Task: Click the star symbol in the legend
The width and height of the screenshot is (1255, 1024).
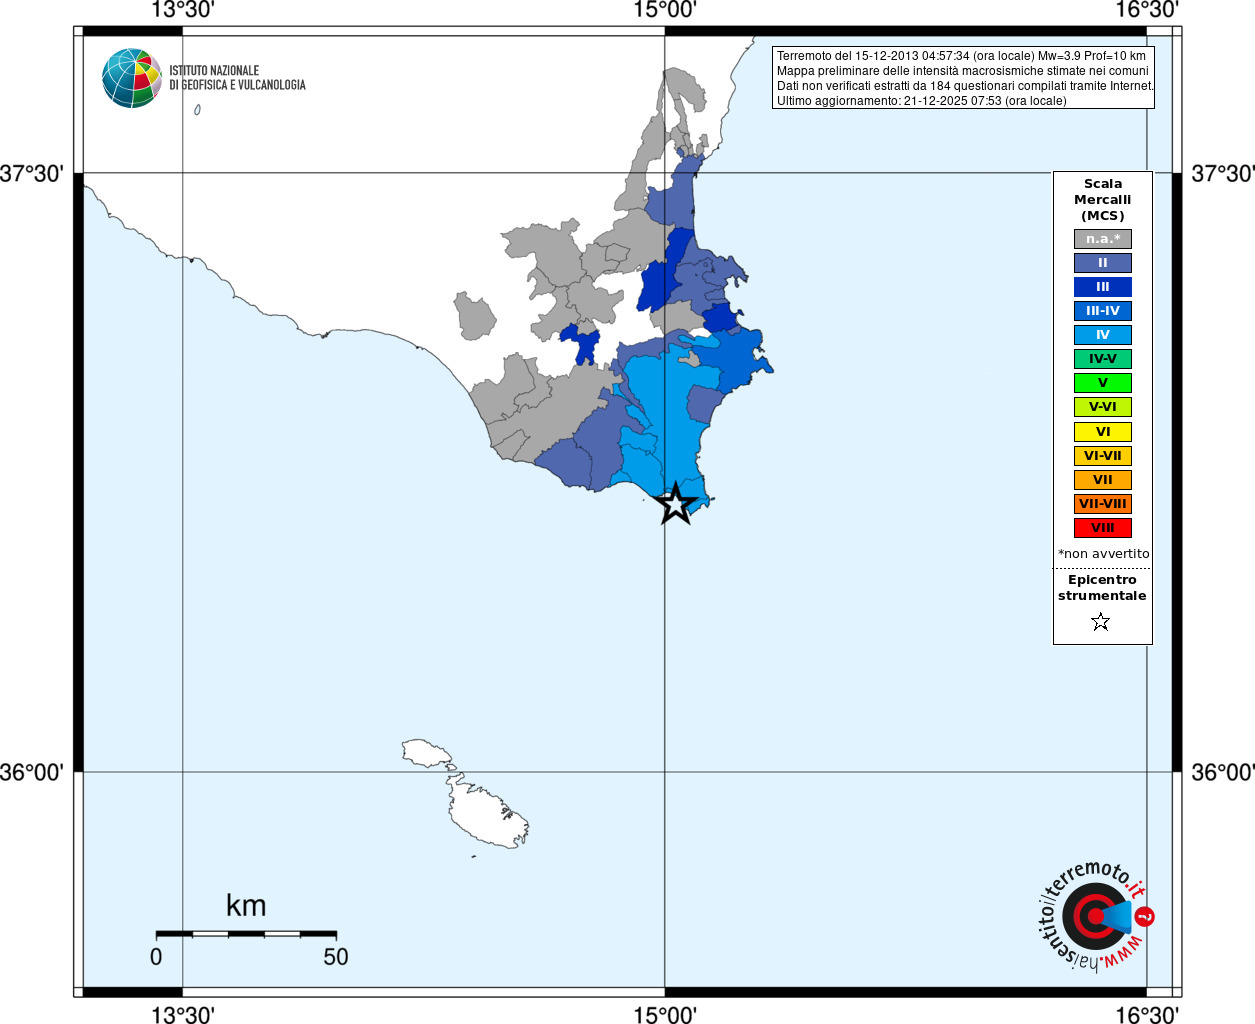Action: 1101,622
